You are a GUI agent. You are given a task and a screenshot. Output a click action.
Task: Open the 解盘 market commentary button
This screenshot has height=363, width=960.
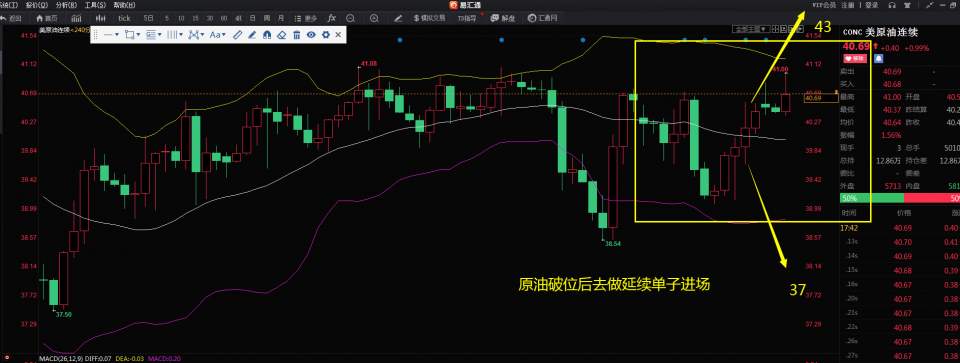click(504, 18)
